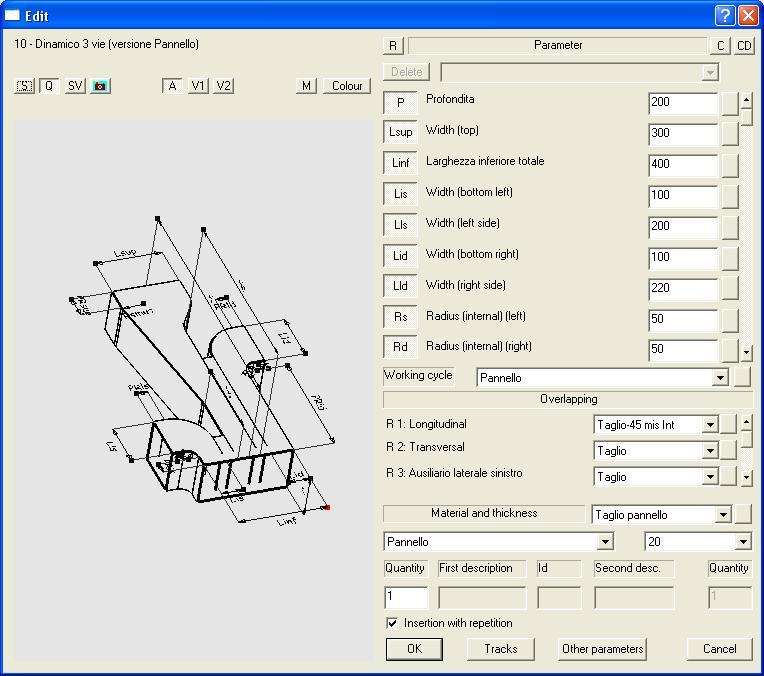The image size is (764, 676).
Task: Expand the Working cycle Pannello dropdown
Action: (x=719, y=378)
